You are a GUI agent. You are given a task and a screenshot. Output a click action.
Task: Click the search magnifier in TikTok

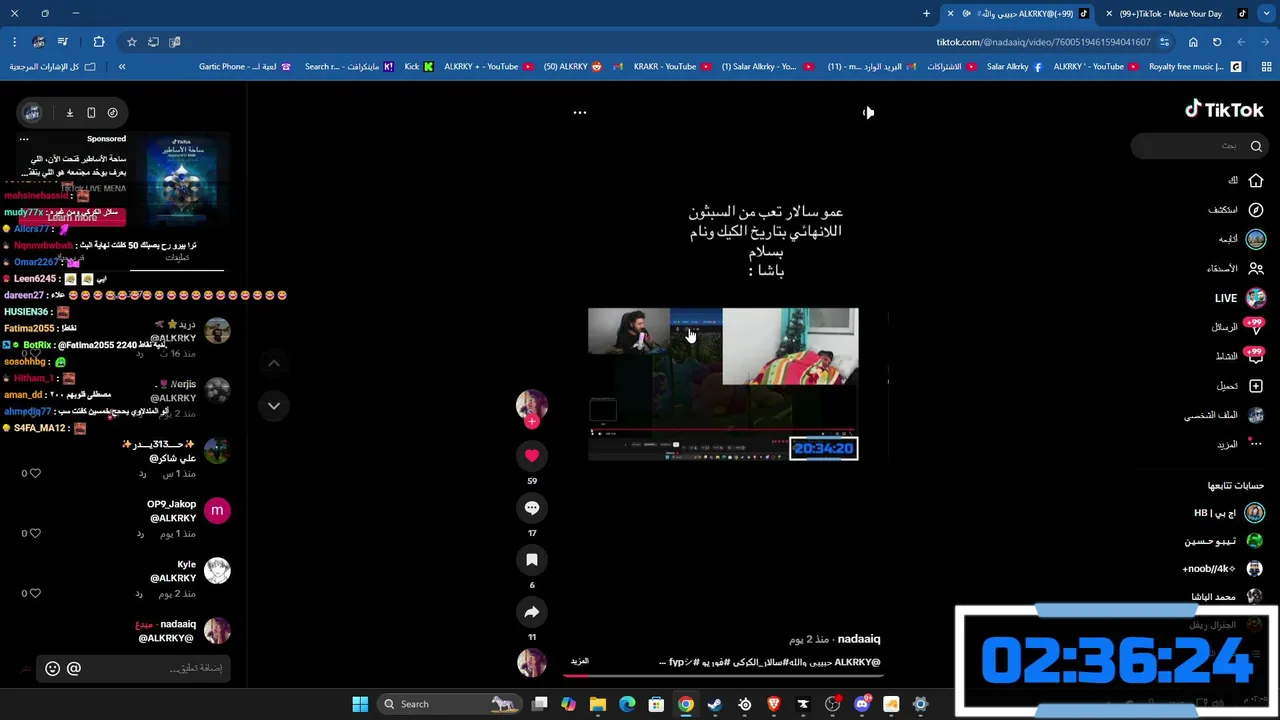[x=1256, y=146]
